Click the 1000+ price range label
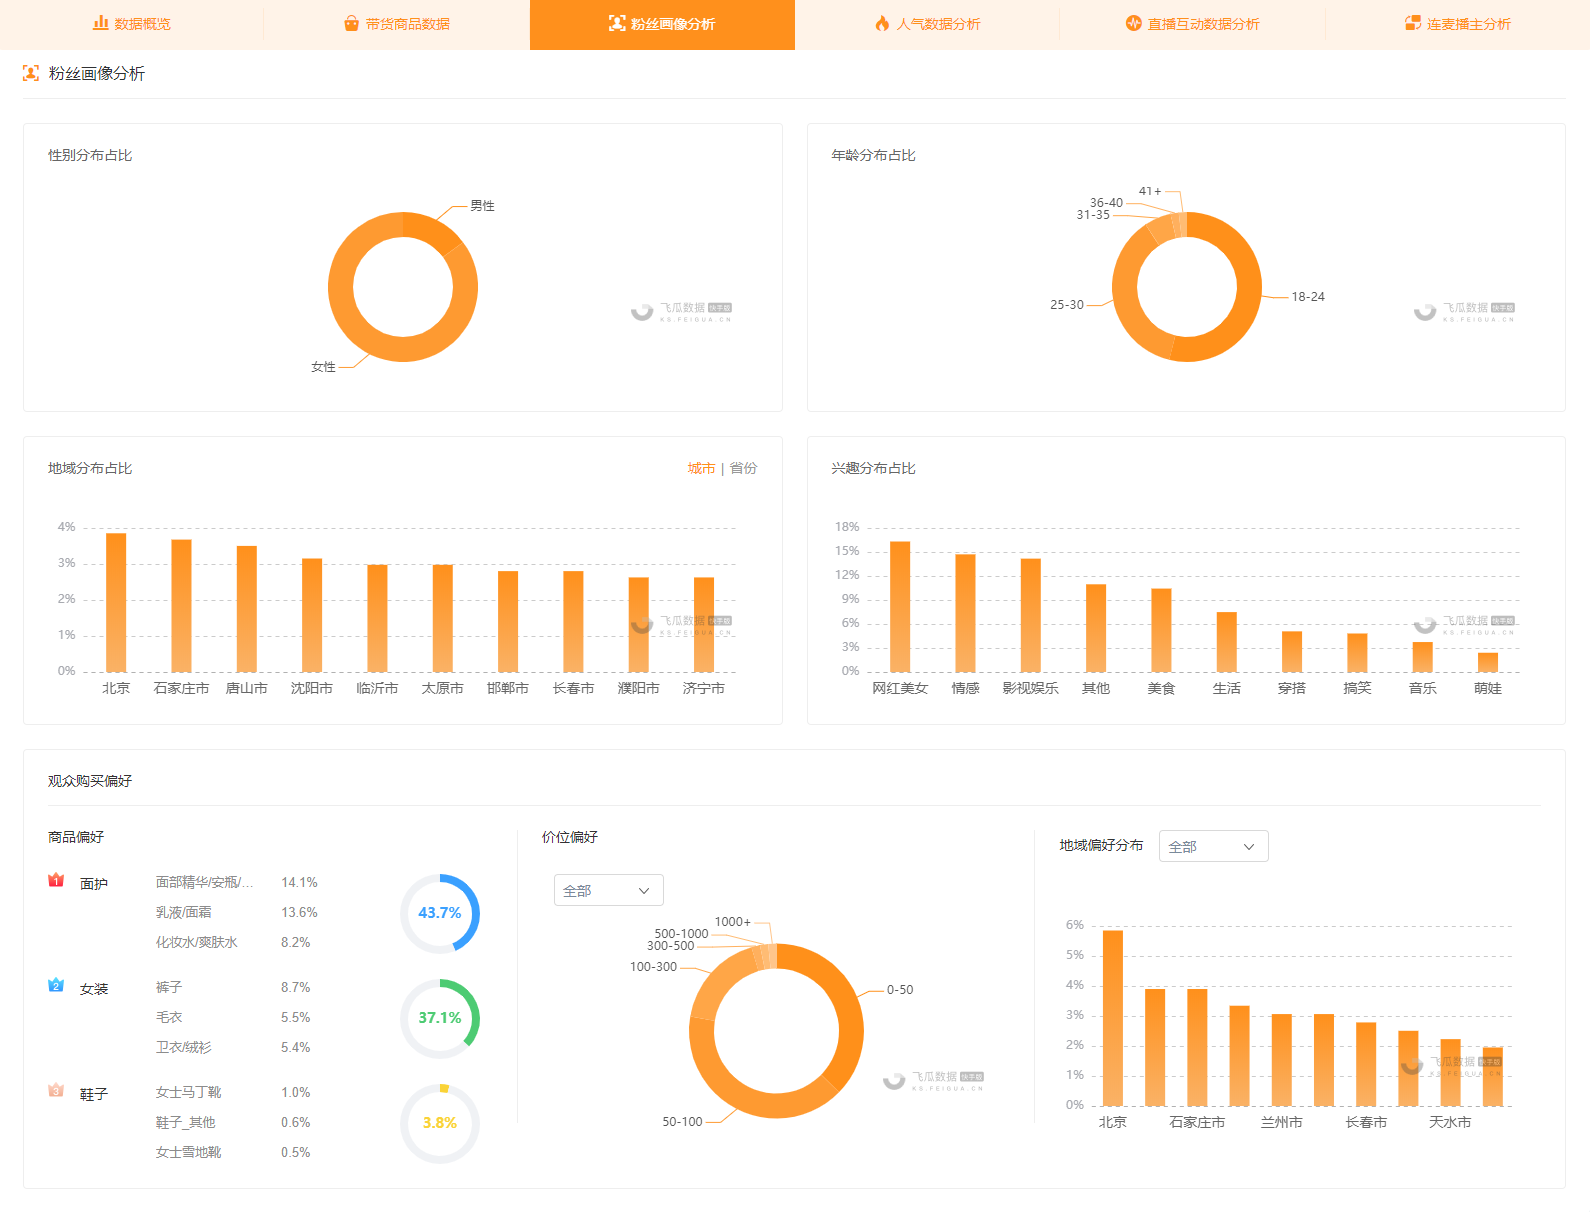Image resolution: width=1590 pixels, height=1212 pixels. pyautogui.click(x=732, y=922)
